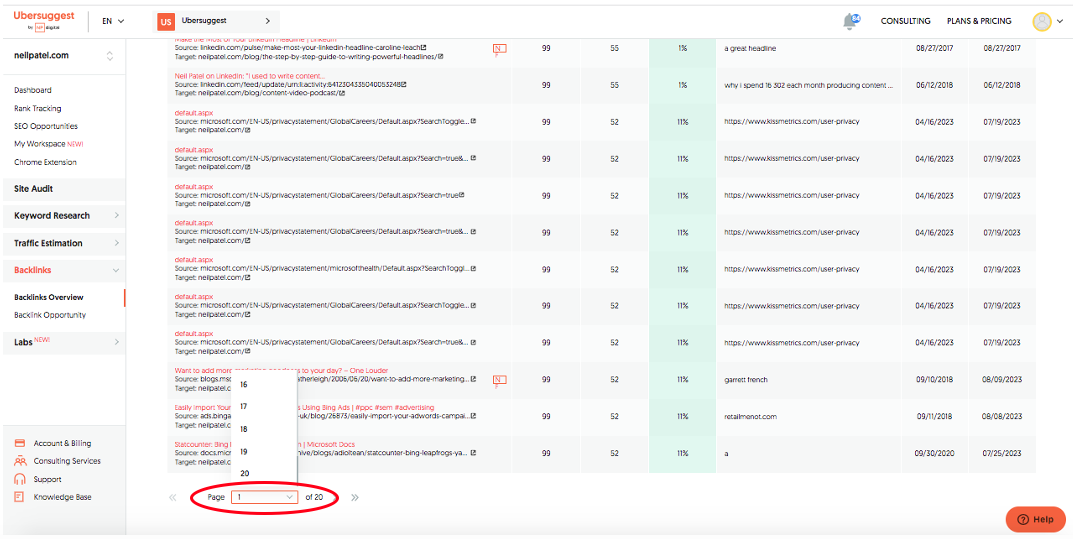This screenshot has height=539, width=1073.
Task: Click the Help button
Action: point(1035,519)
